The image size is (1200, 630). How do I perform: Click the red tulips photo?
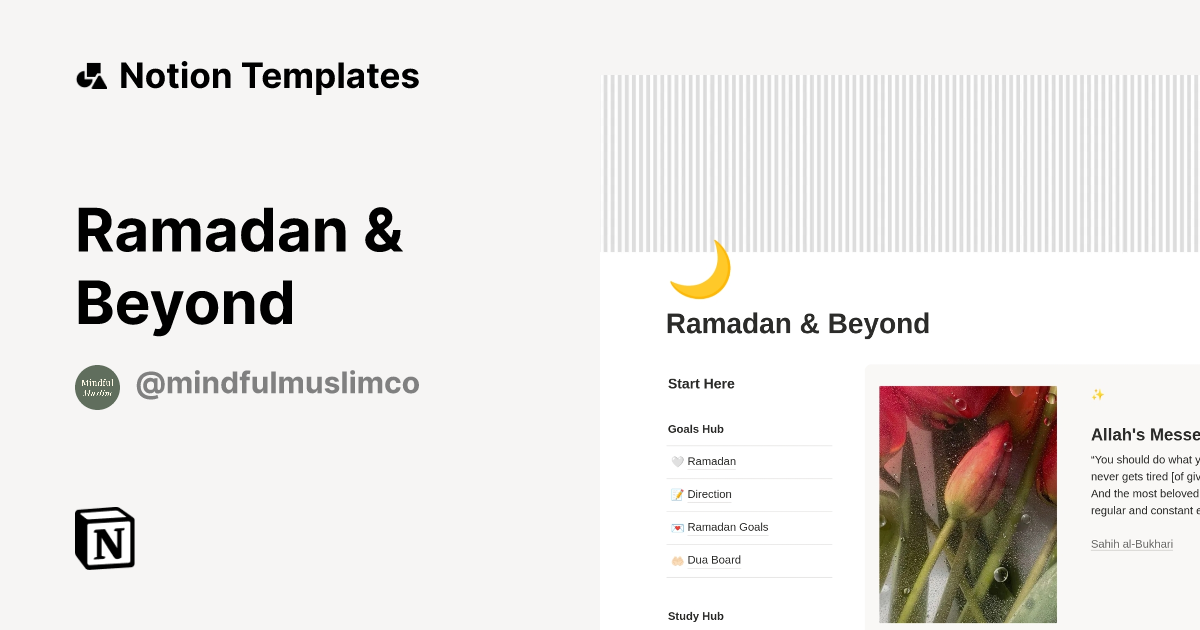pyautogui.click(x=967, y=503)
